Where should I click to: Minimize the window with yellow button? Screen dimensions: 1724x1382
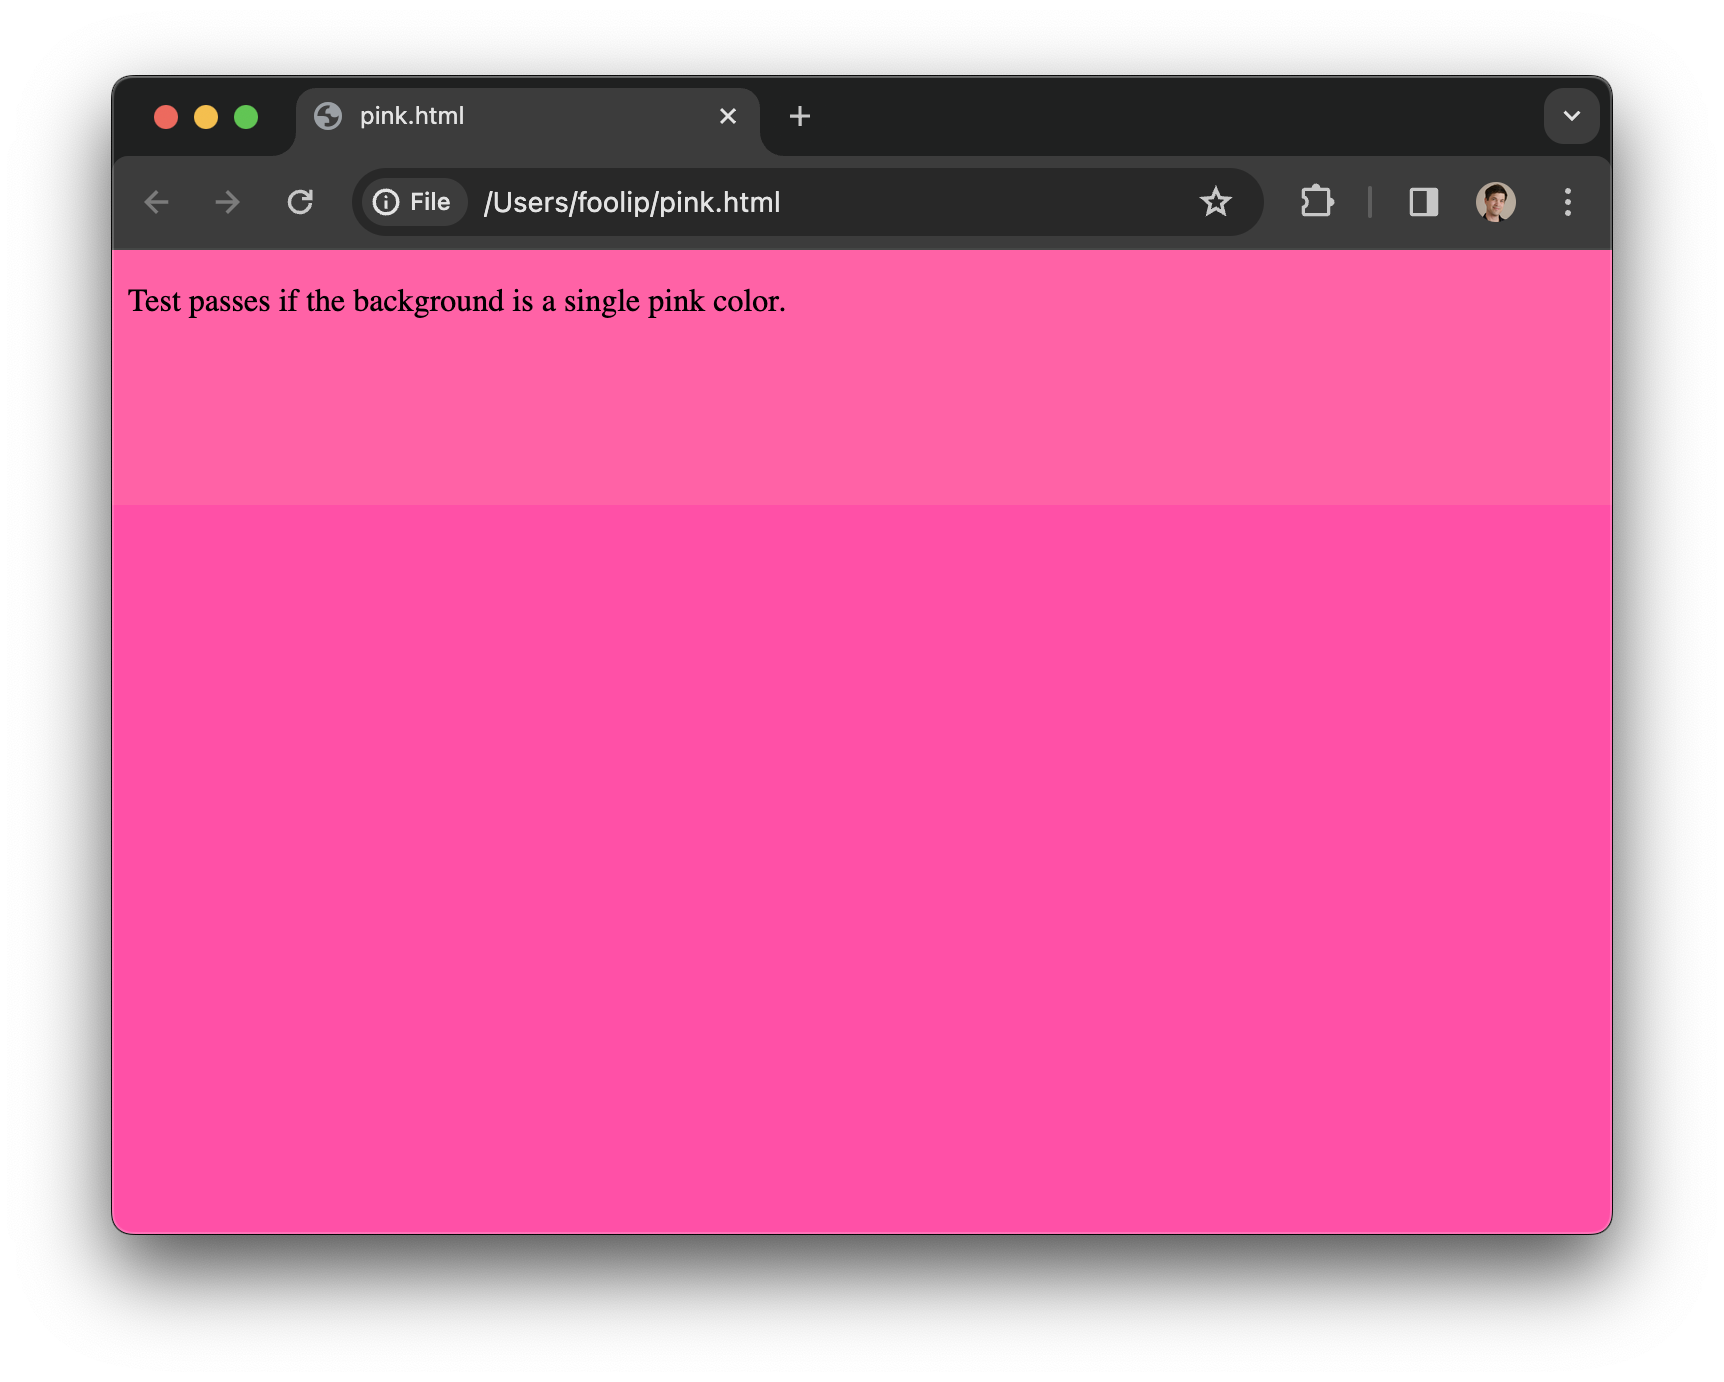tap(206, 117)
